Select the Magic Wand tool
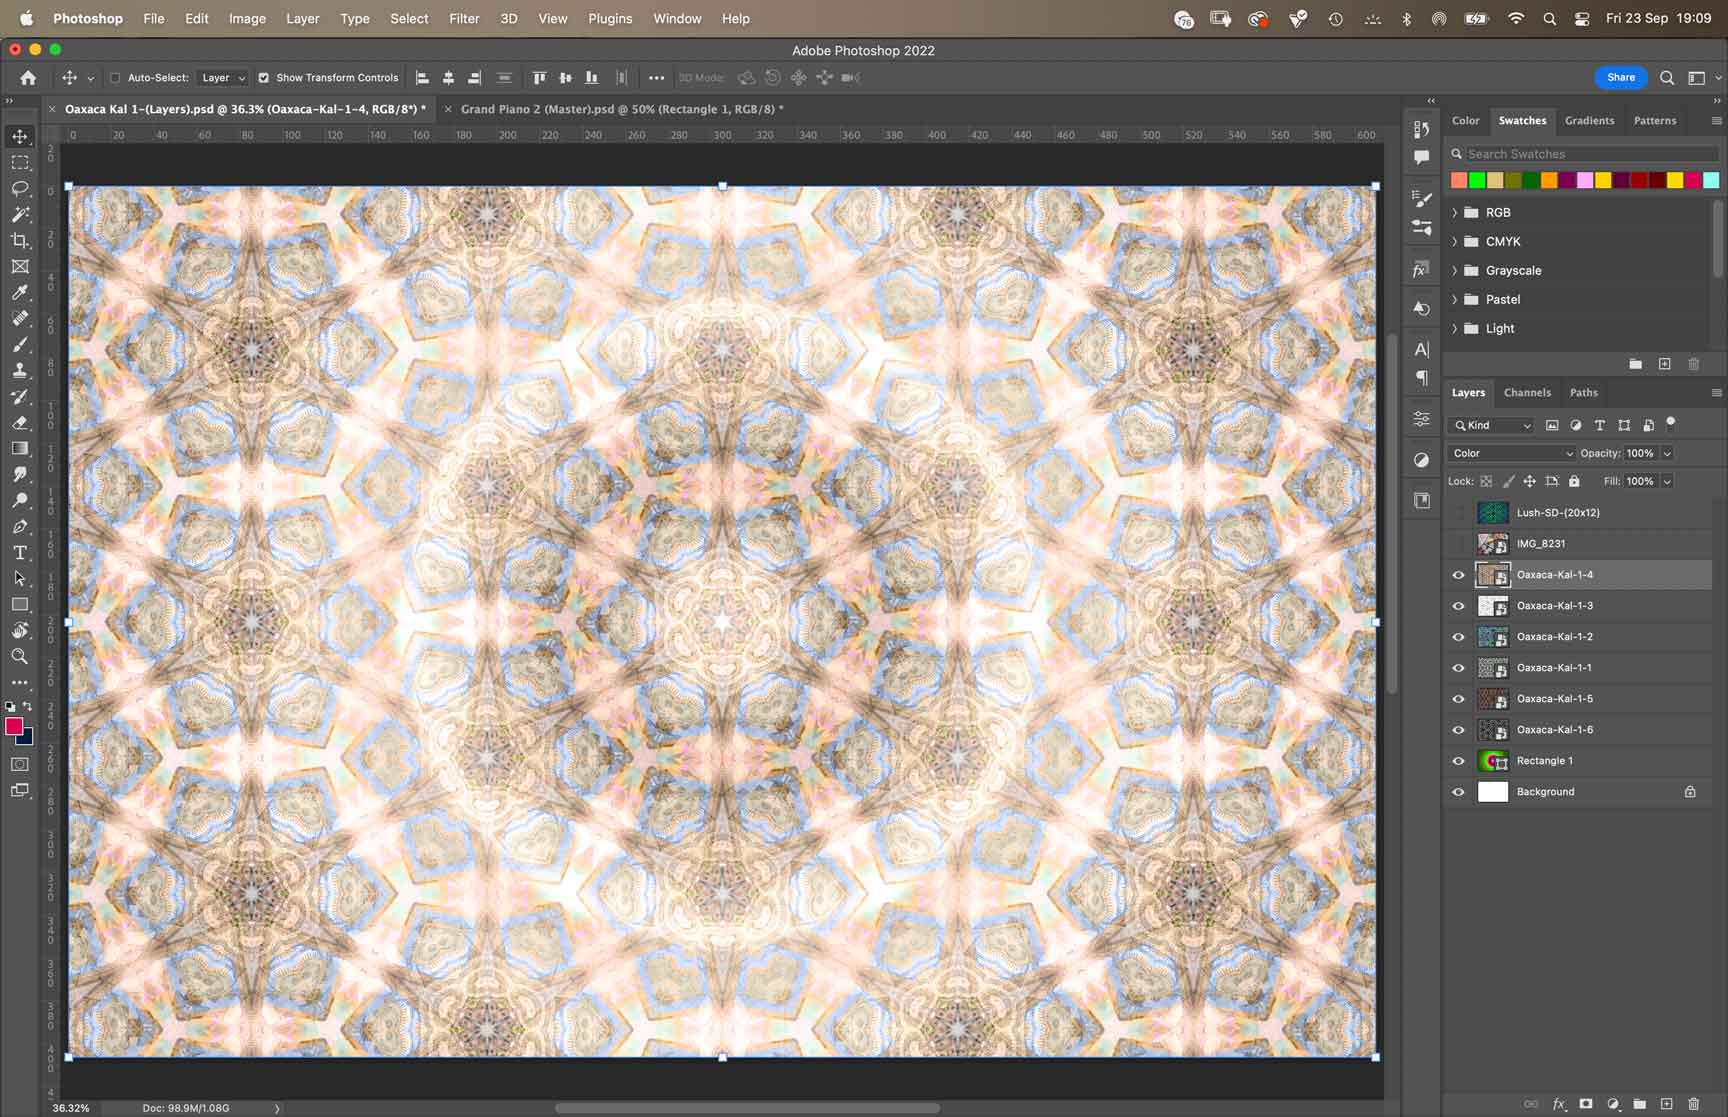This screenshot has height=1117, width=1728. pyautogui.click(x=20, y=214)
